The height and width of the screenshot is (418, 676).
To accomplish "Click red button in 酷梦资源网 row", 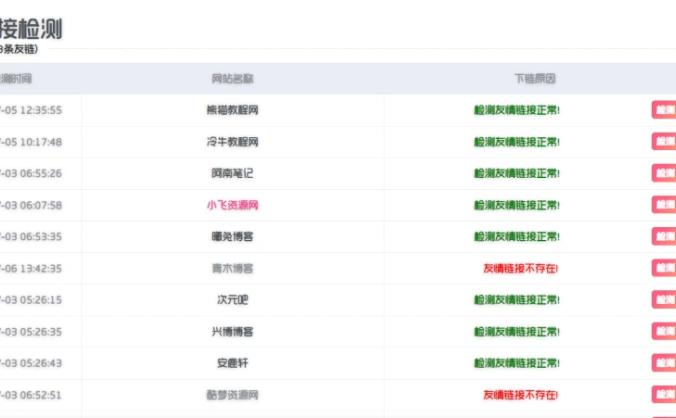I will click(x=664, y=394).
